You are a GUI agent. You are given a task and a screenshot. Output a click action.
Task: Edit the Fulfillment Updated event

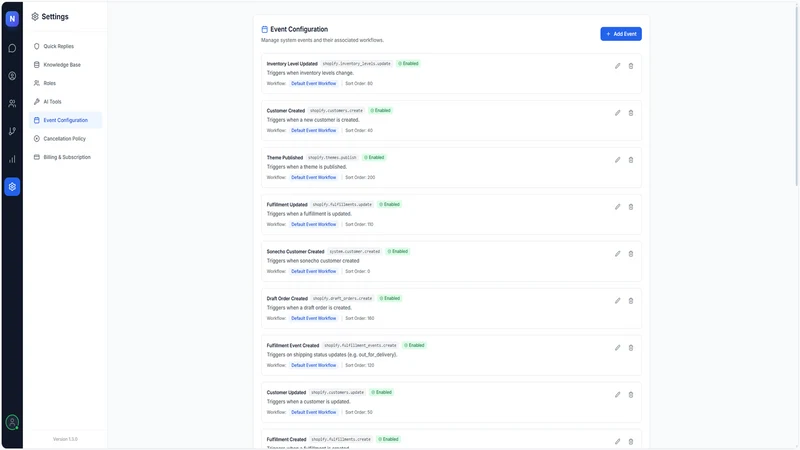click(x=617, y=207)
